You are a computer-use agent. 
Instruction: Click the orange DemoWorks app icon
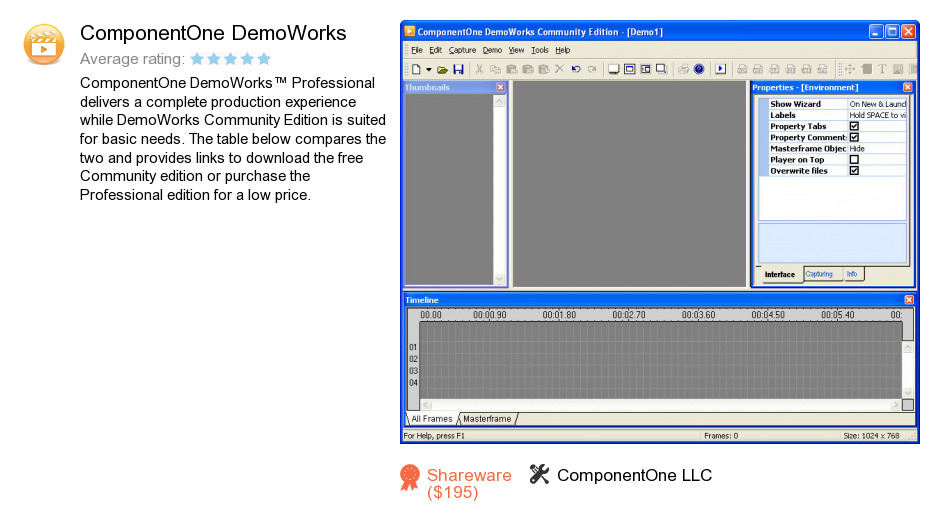[x=44, y=44]
